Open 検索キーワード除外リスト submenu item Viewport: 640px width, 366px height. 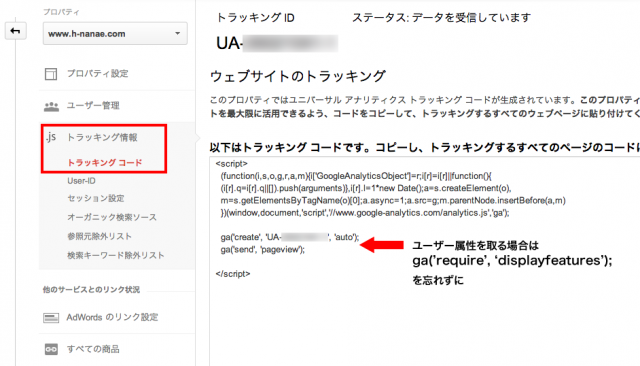pos(116,255)
